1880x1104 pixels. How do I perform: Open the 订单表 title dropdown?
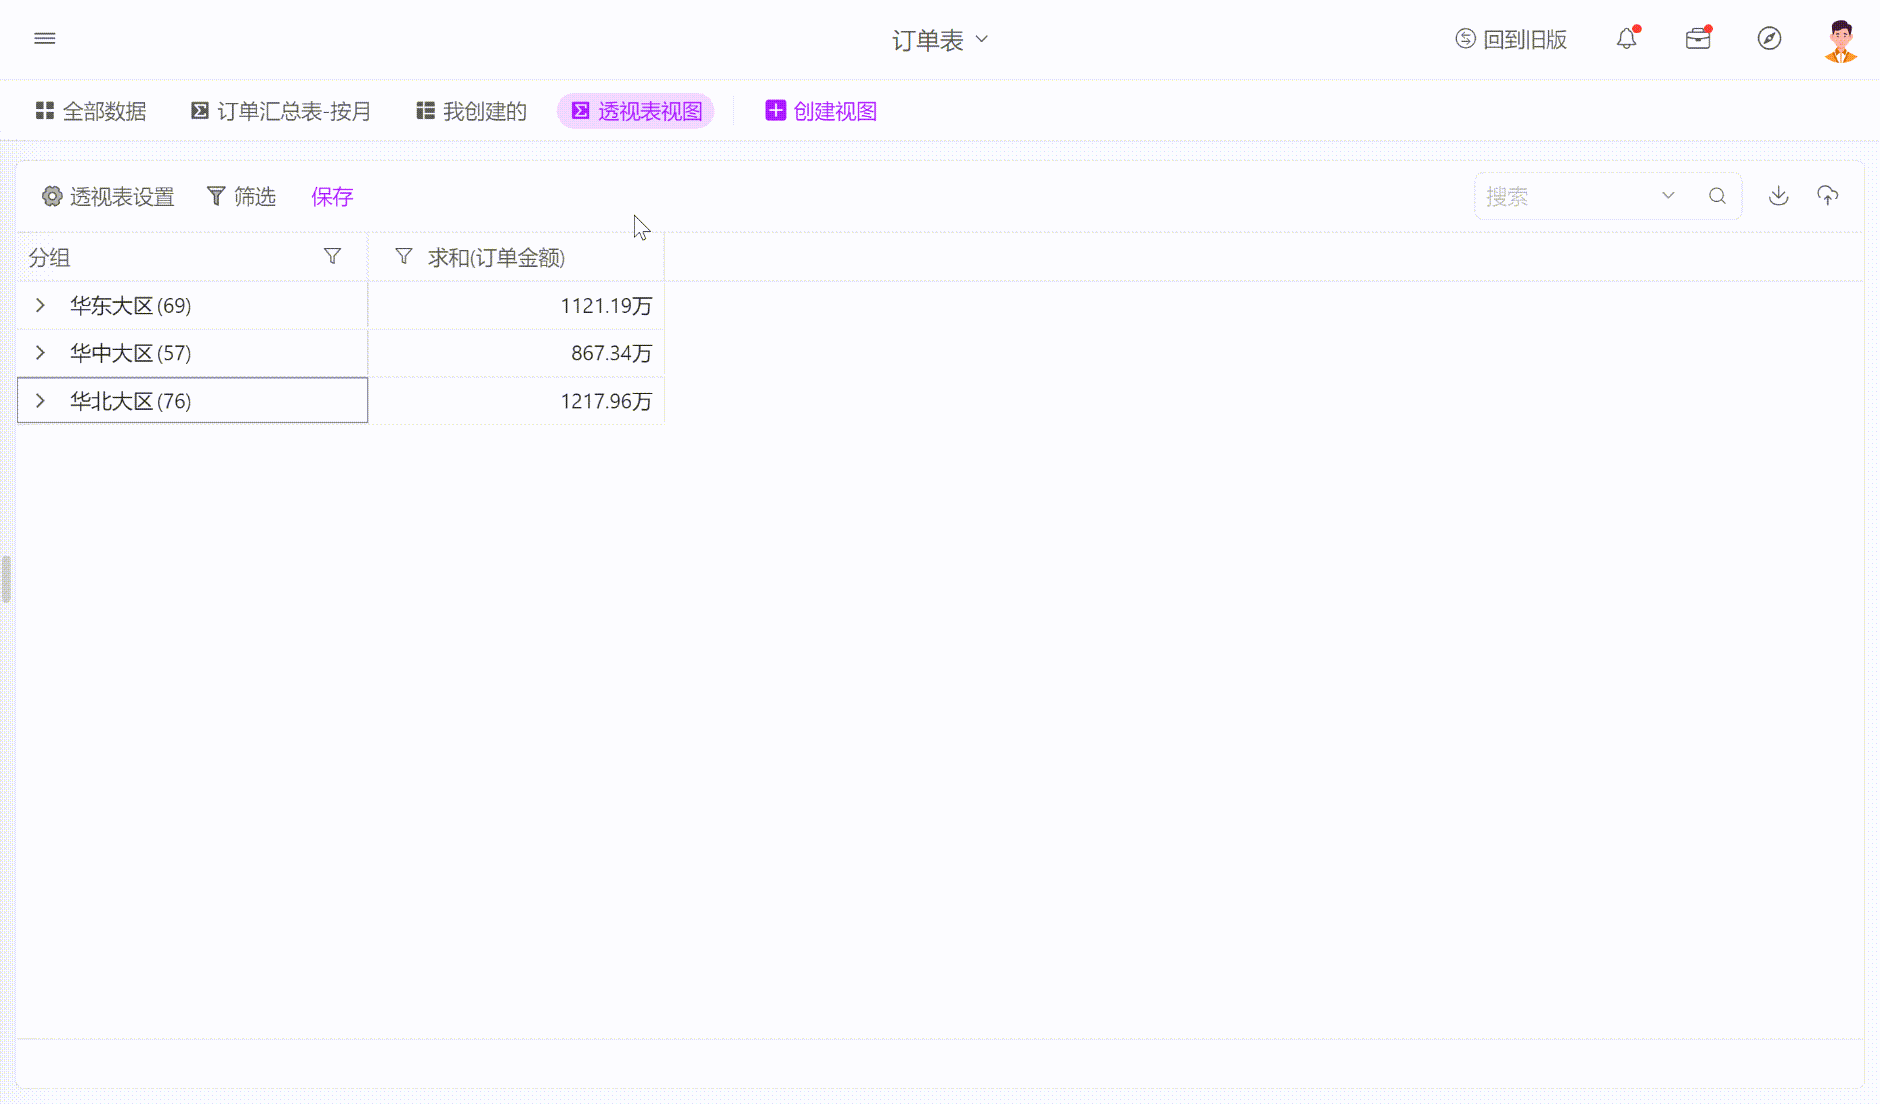(940, 40)
